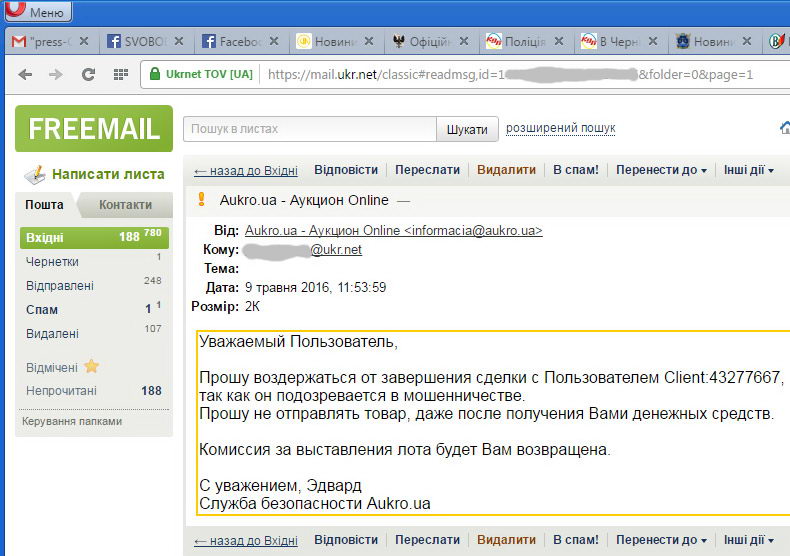
Task: Expand the top Перенести до dropdown
Action: pyautogui.click(x=661, y=170)
